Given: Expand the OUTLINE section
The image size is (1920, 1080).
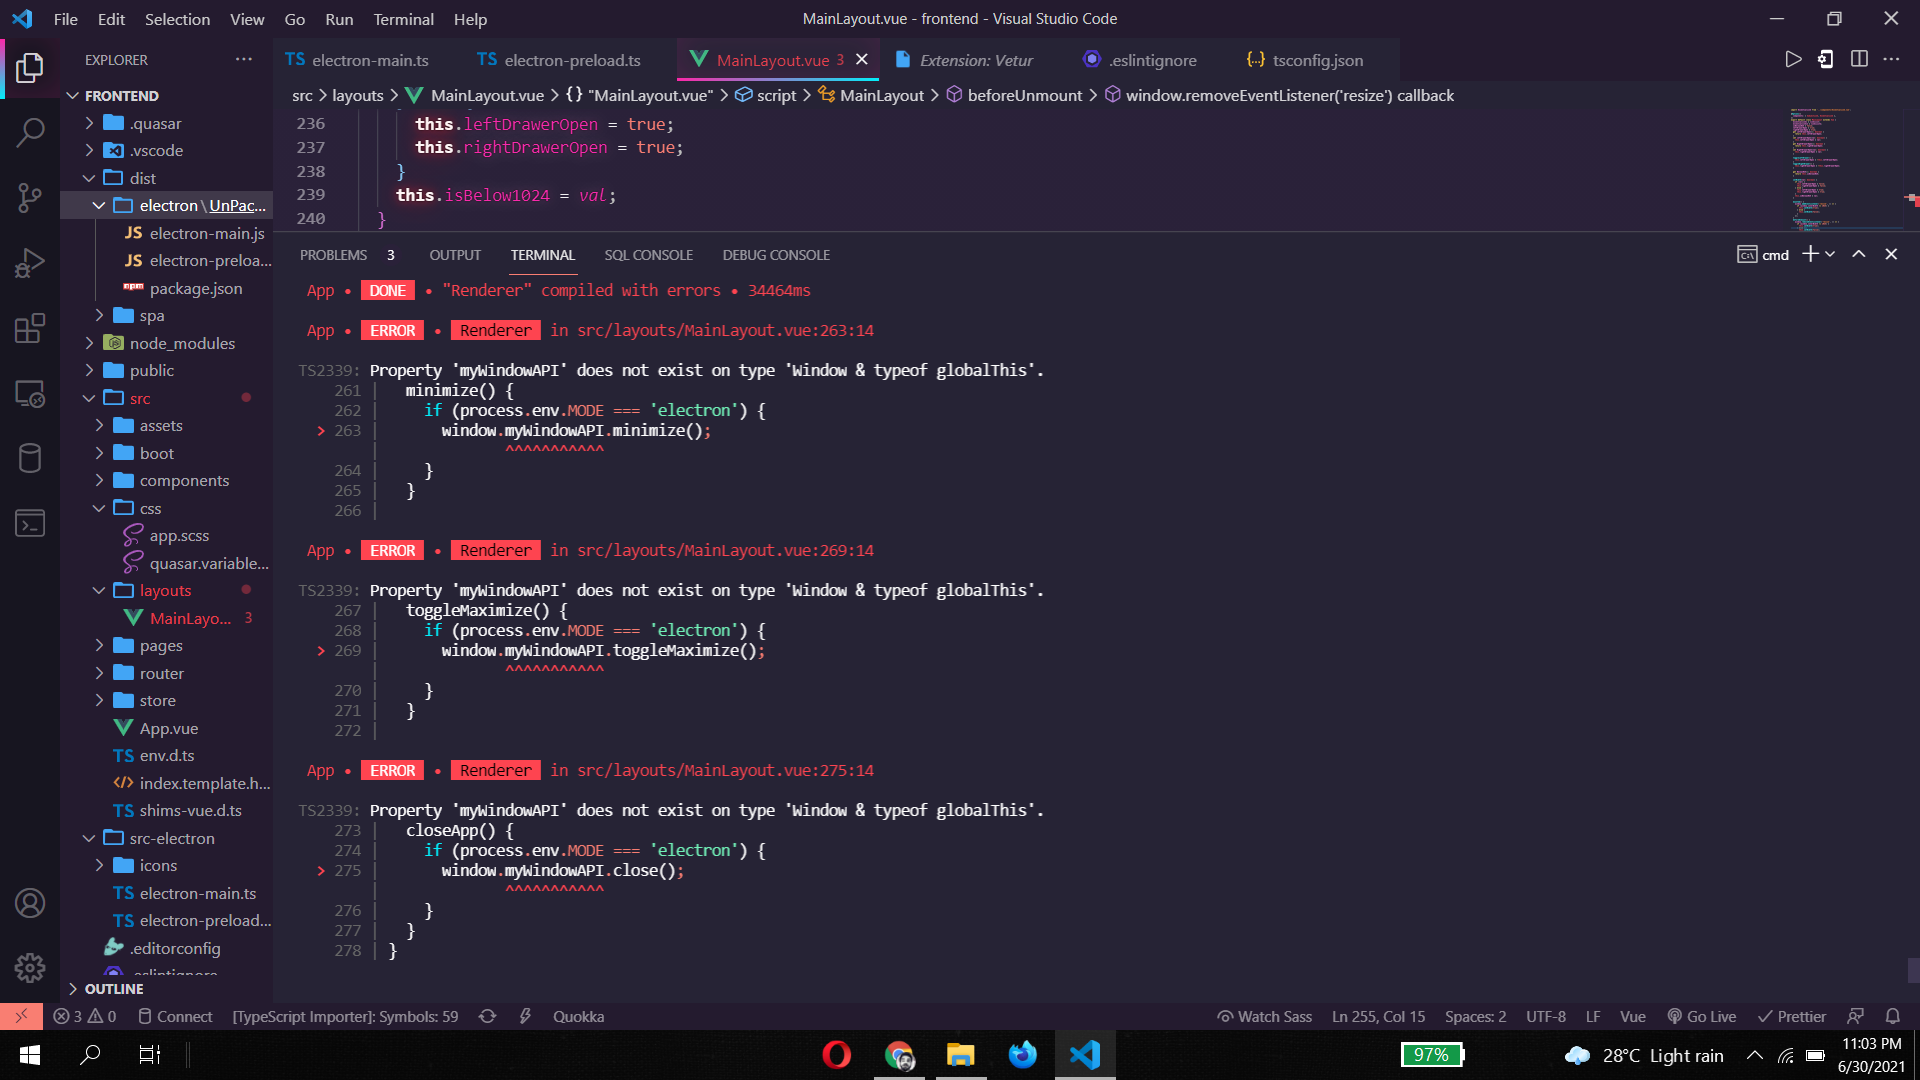Looking at the screenshot, I should click(x=114, y=988).
